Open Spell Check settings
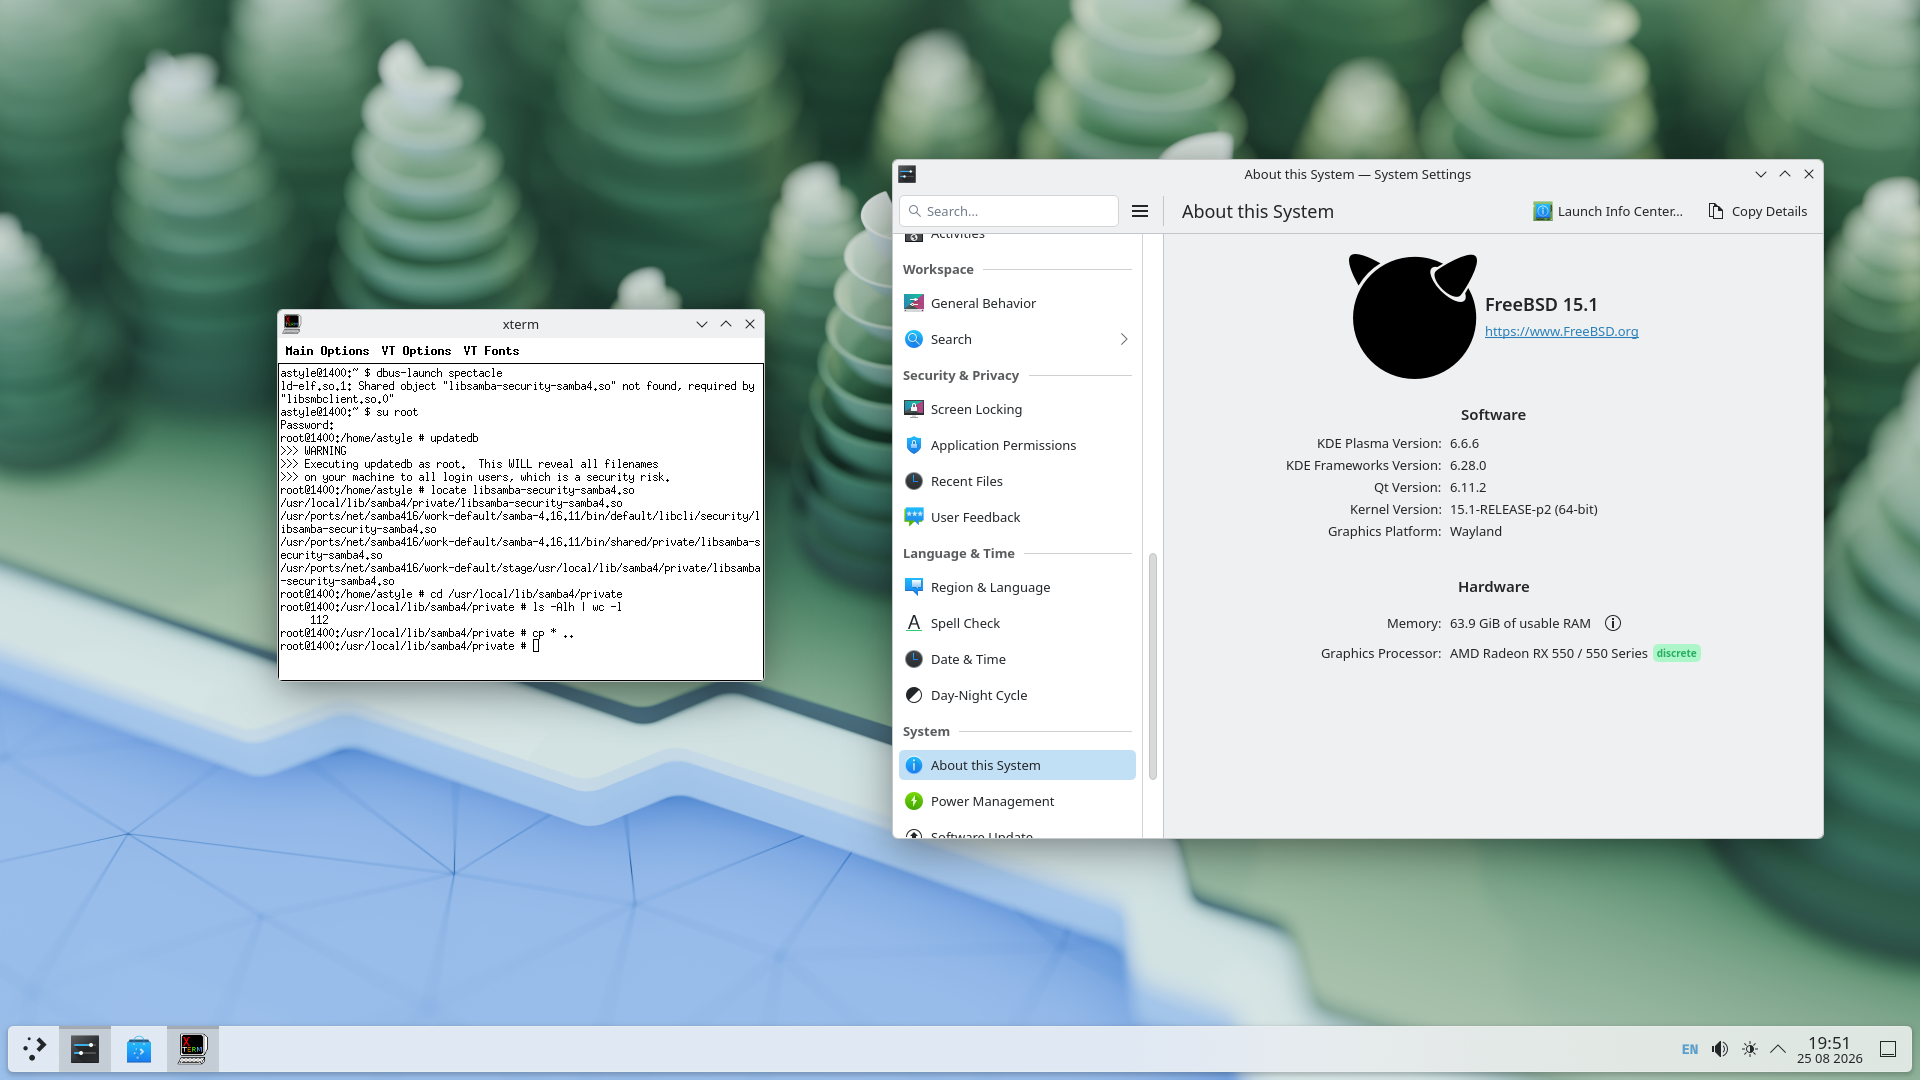1920x1080 pixels. click(1017, 623)
